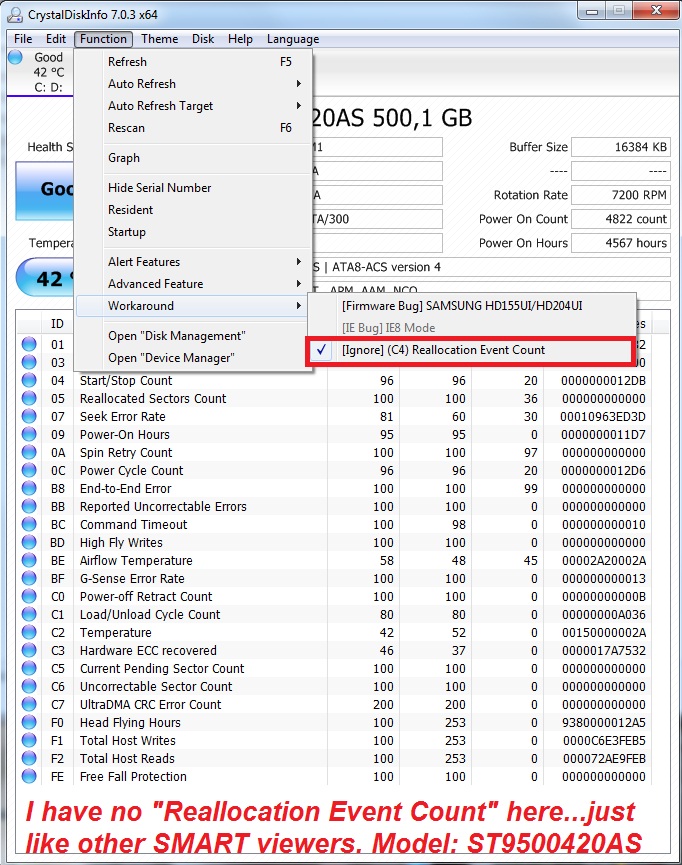Choose Refresh from Function menu

pyautogui.click(x=194, y=62)
